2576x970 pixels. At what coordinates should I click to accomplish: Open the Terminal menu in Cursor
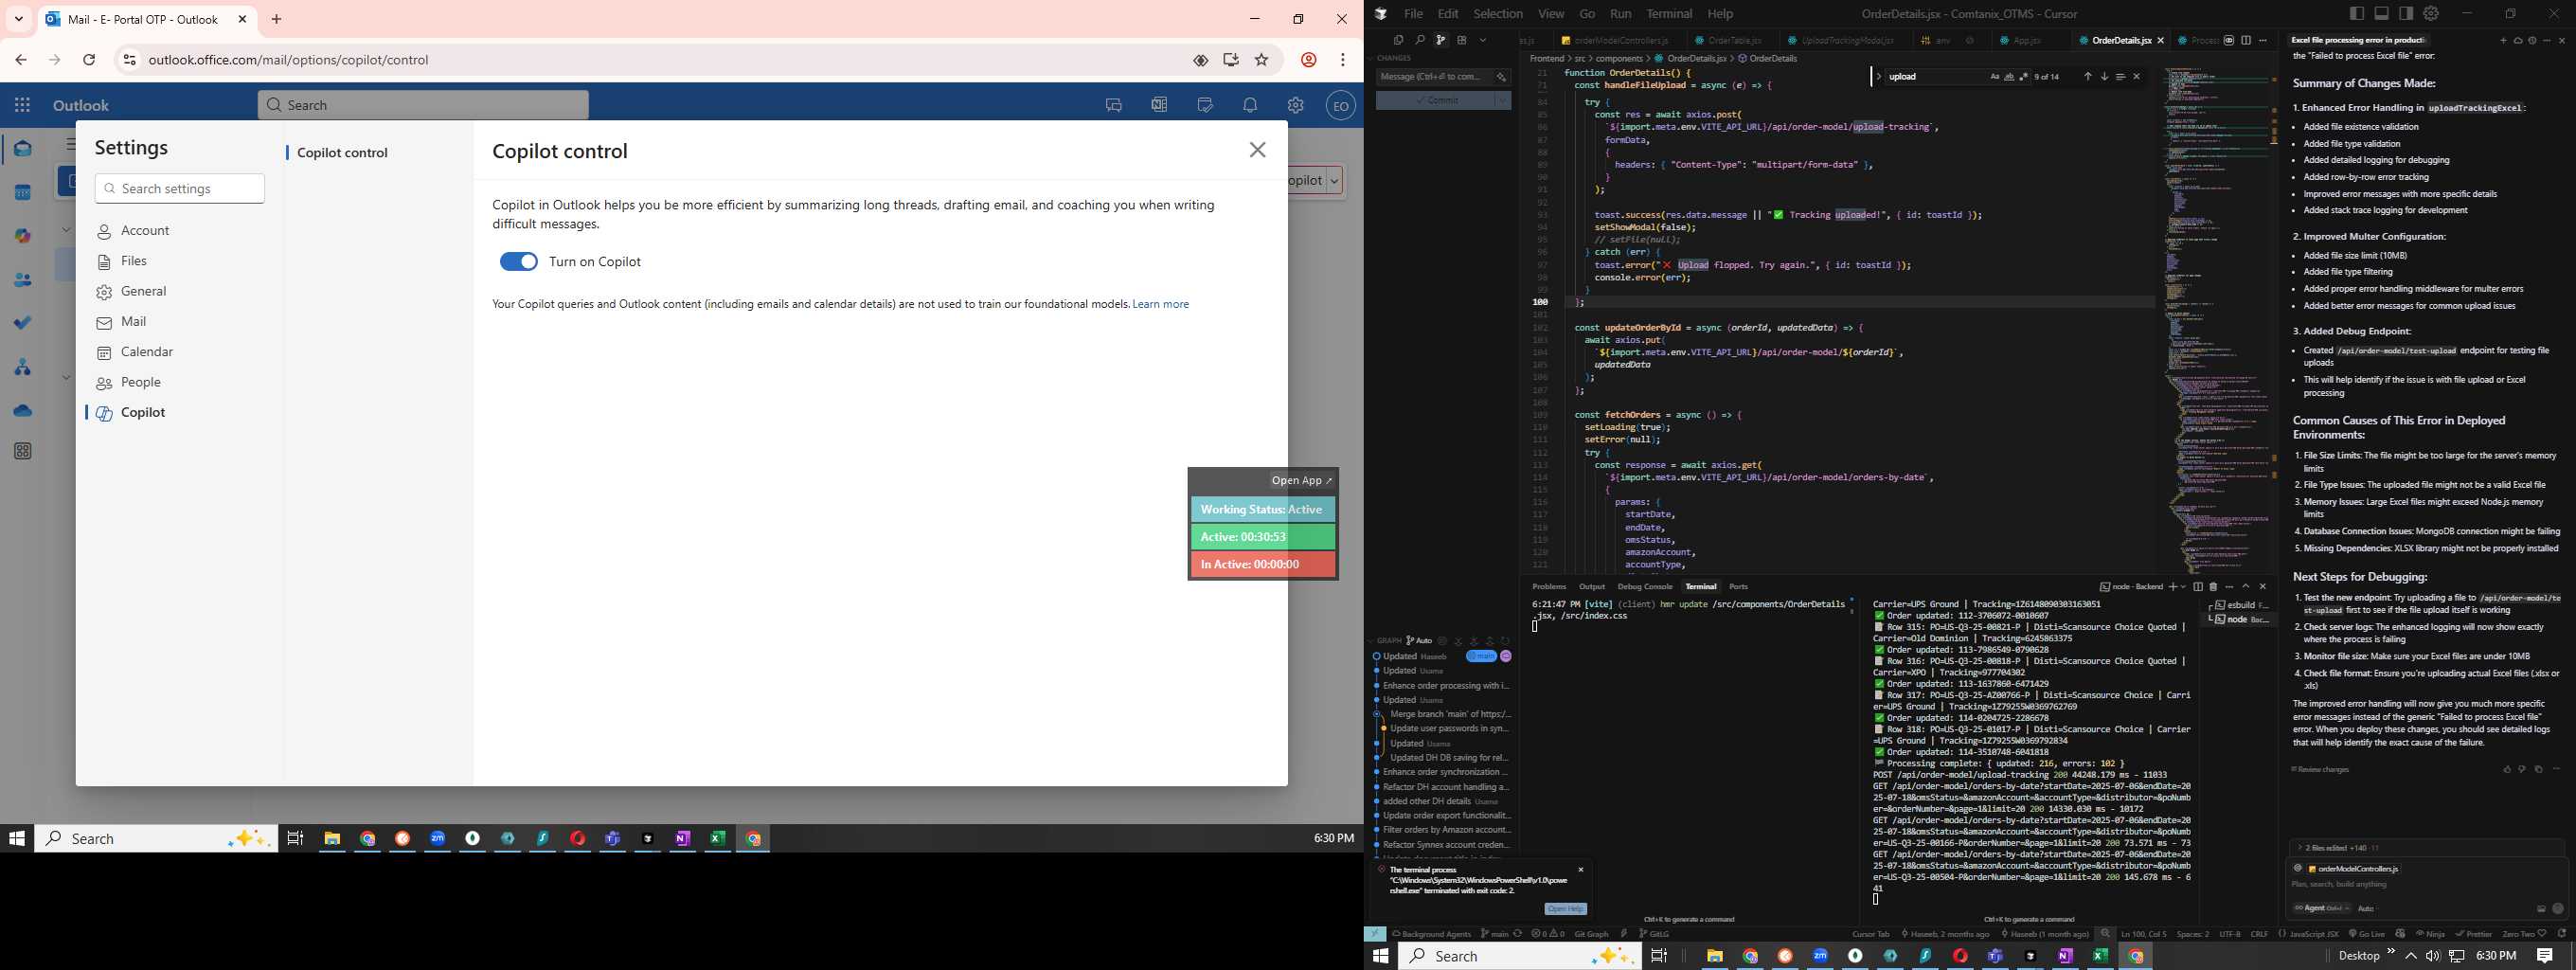(1669, 14)
